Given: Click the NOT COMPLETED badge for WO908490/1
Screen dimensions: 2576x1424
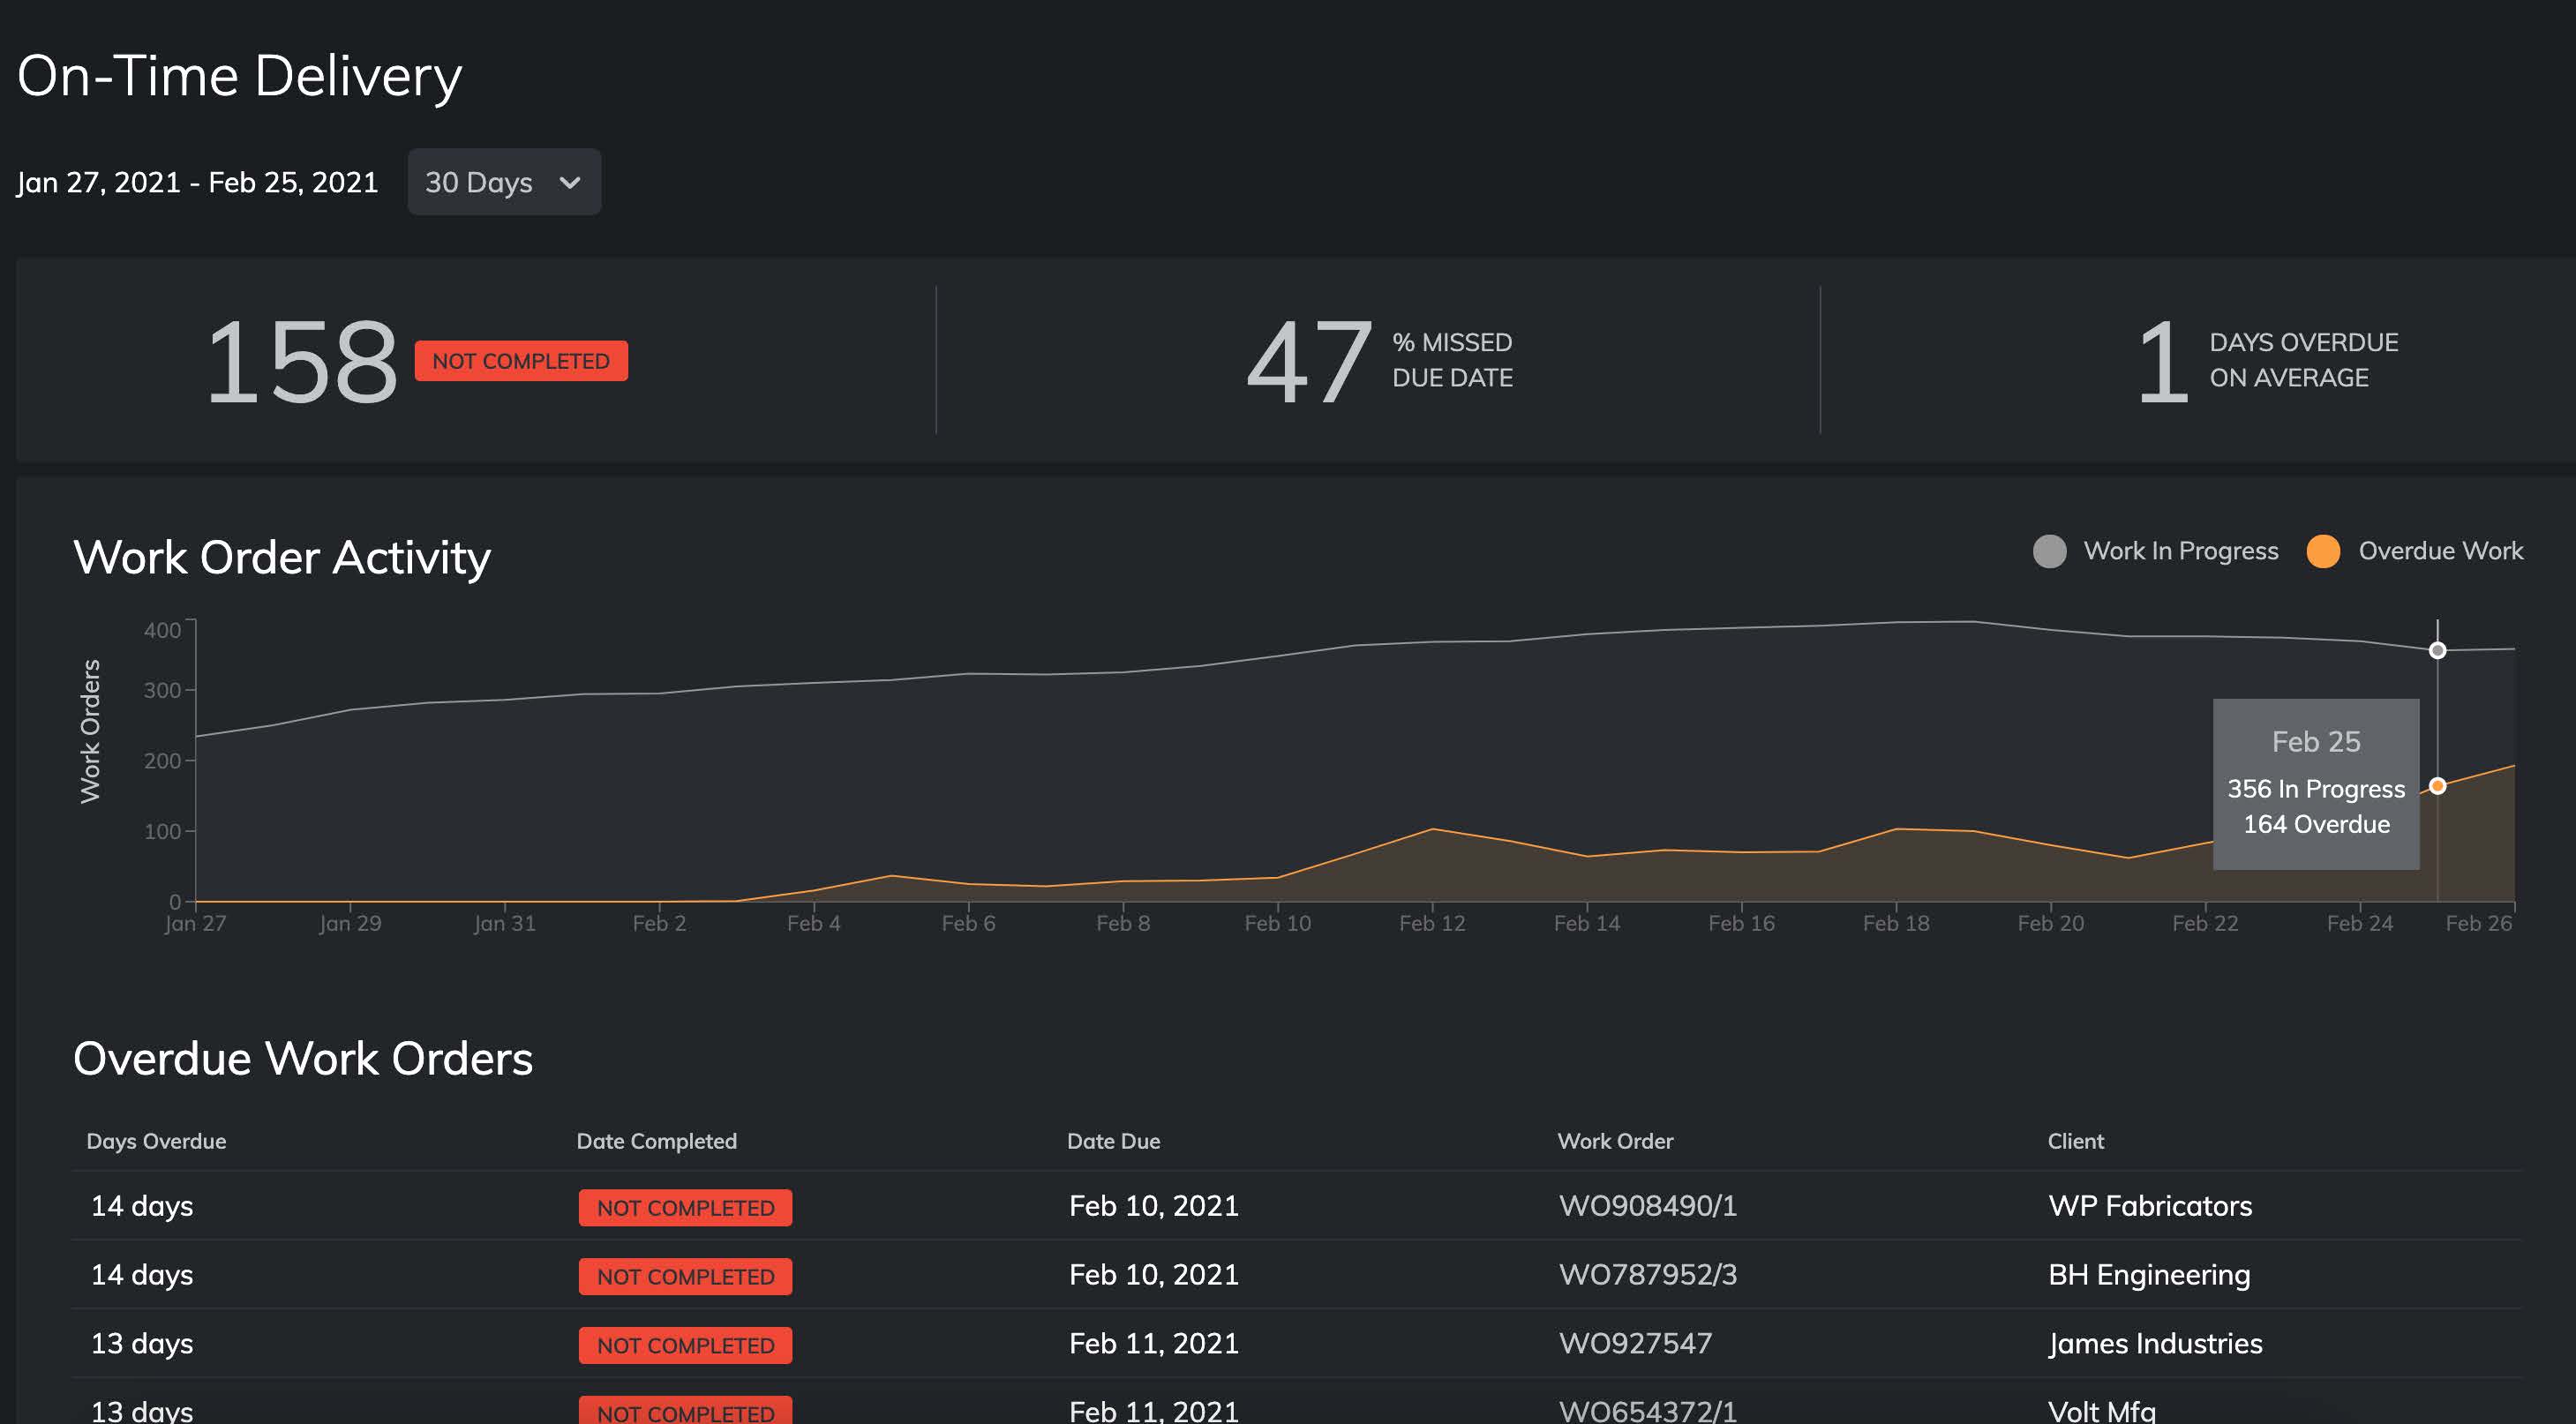Looking at the screenshot, I should coord(685,1207).
